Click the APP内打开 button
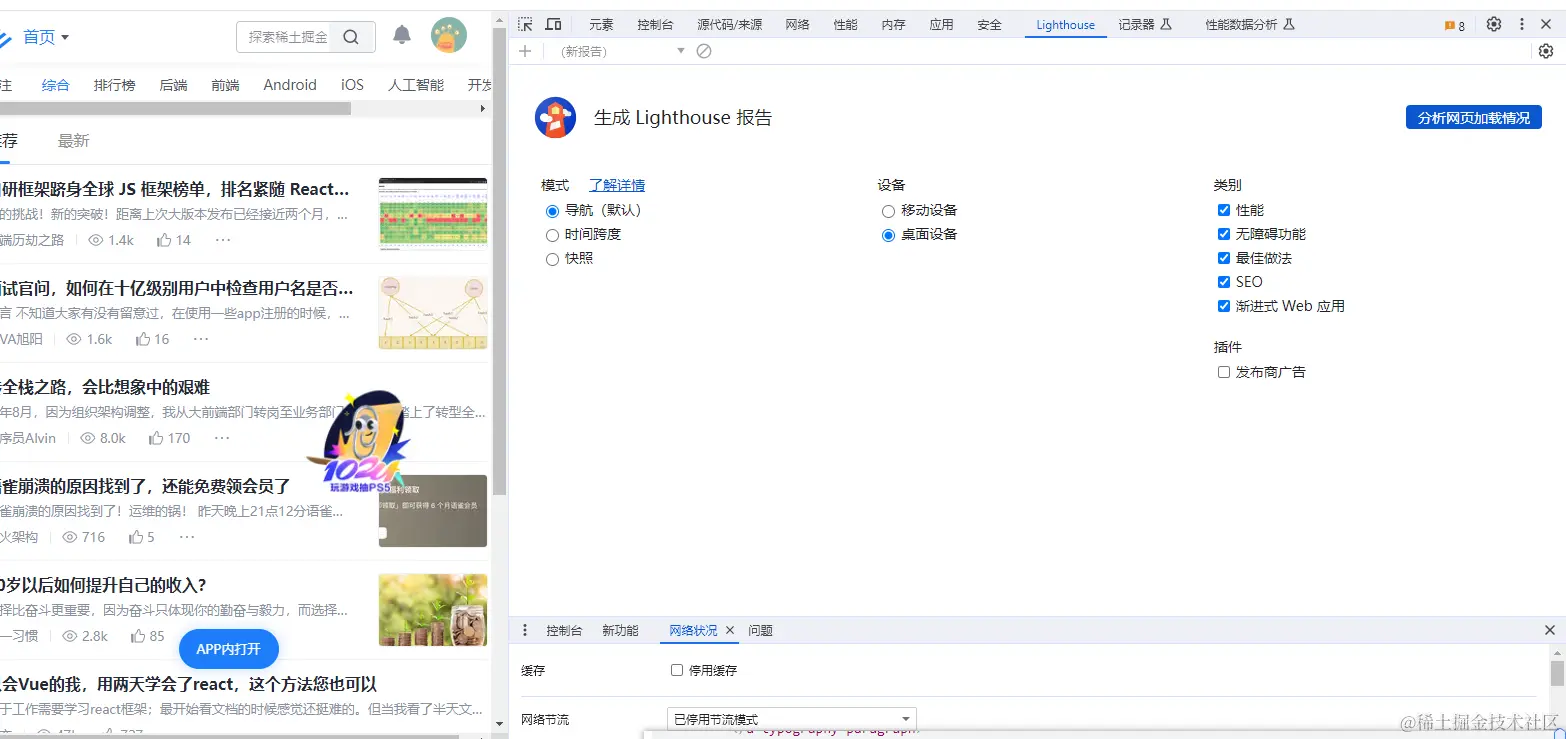 point(228,649)
